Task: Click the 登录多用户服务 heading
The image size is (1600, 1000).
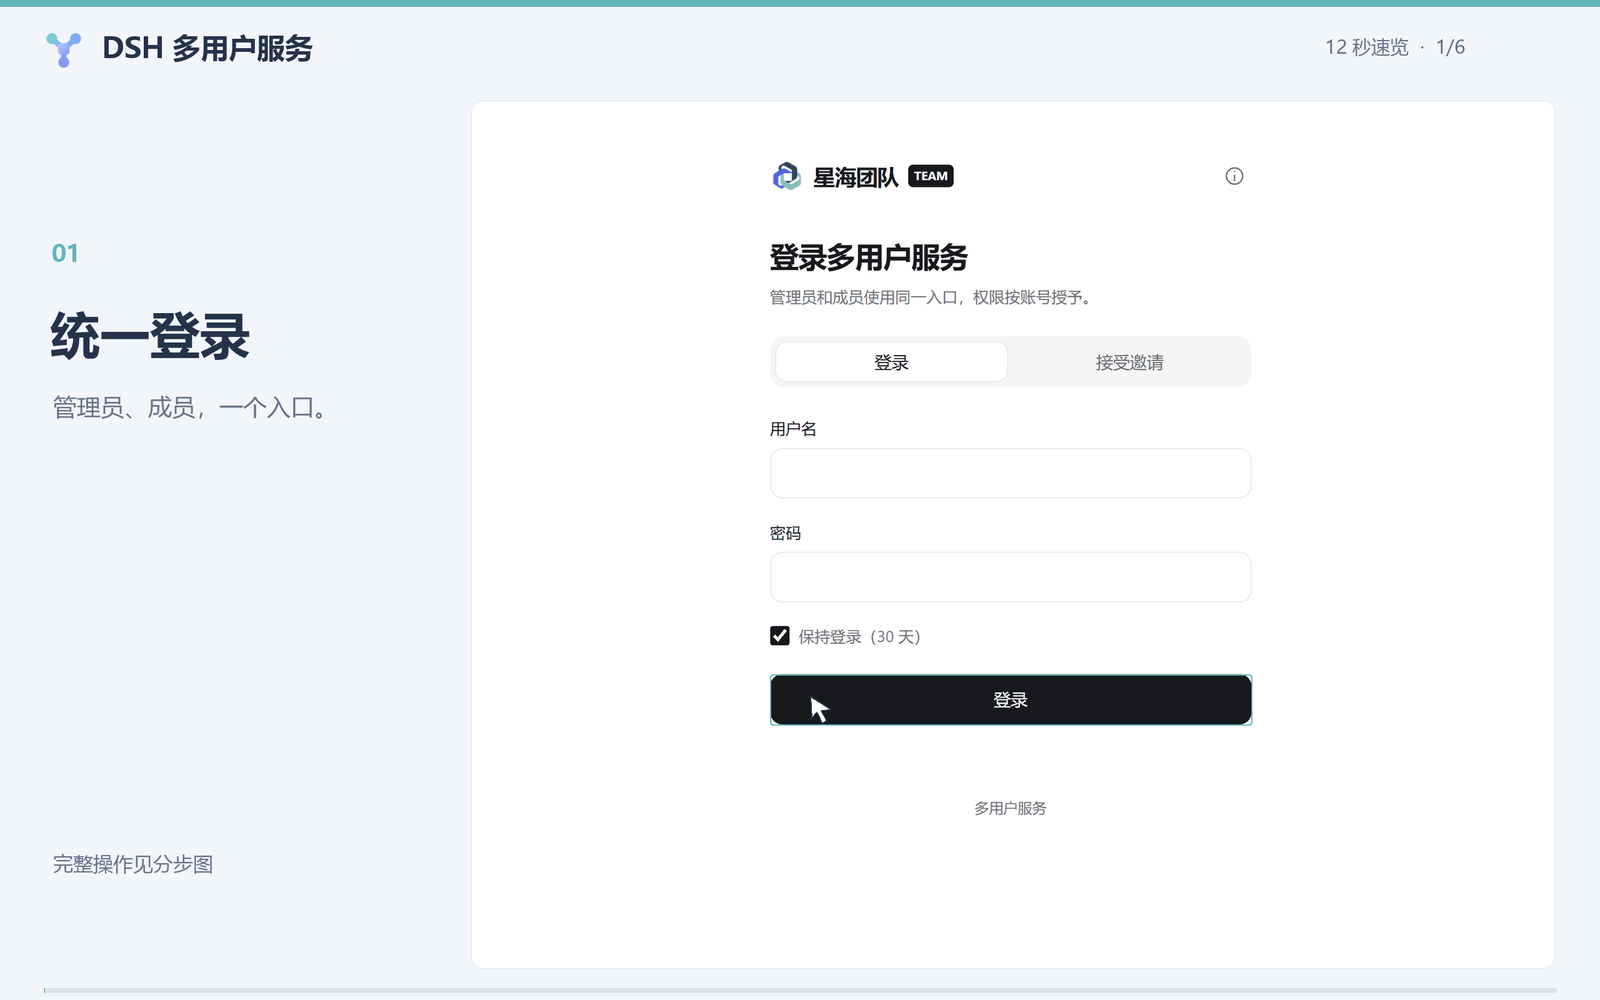Action: click(x=869, y=258)
